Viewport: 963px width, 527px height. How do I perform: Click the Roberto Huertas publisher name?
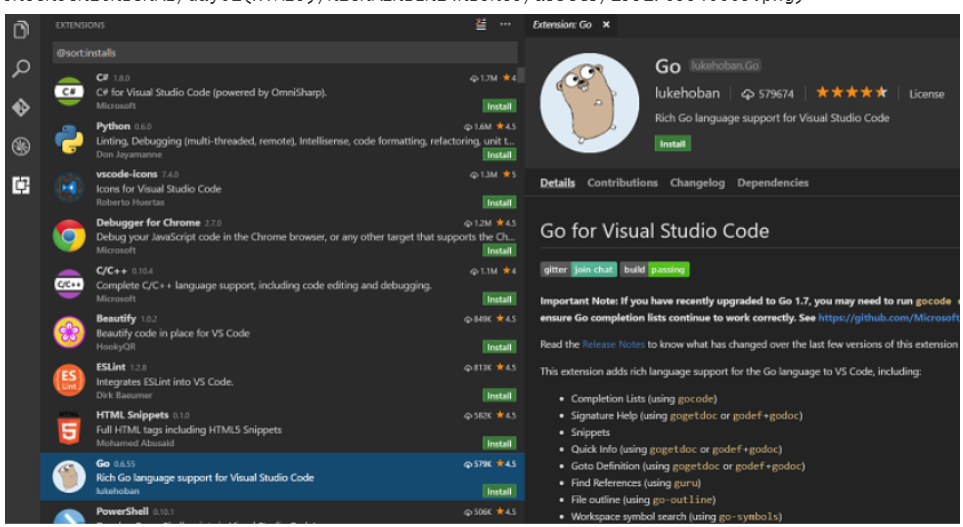(130, 202)
